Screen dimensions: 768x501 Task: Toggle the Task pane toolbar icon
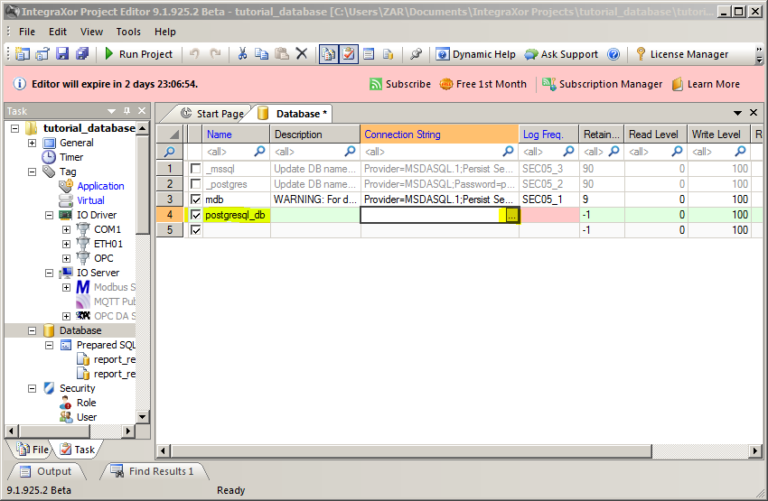348,54
